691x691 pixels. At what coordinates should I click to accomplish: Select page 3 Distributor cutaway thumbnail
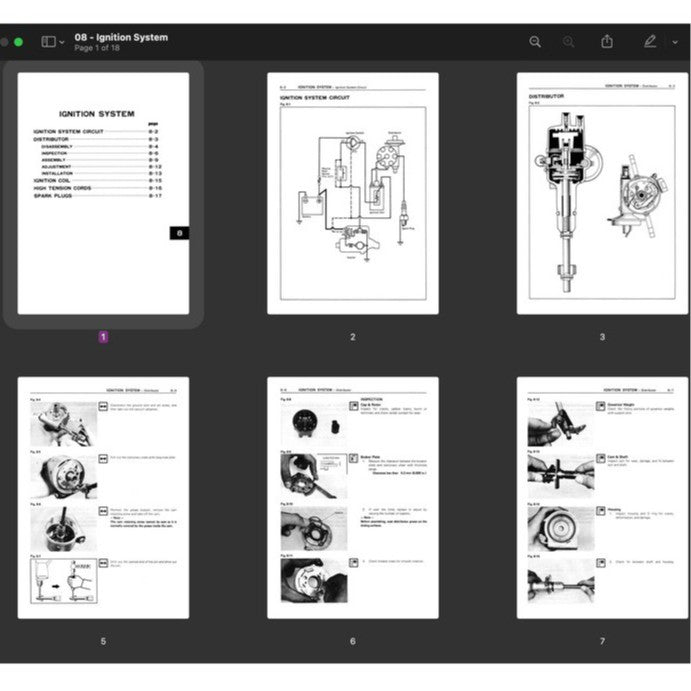click(602, 193)
